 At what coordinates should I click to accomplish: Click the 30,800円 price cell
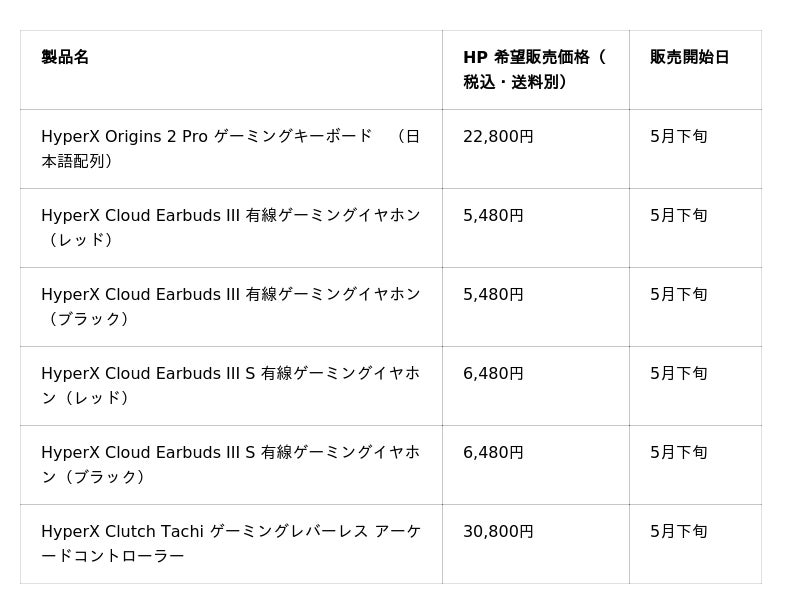click(x=498, y=532)
